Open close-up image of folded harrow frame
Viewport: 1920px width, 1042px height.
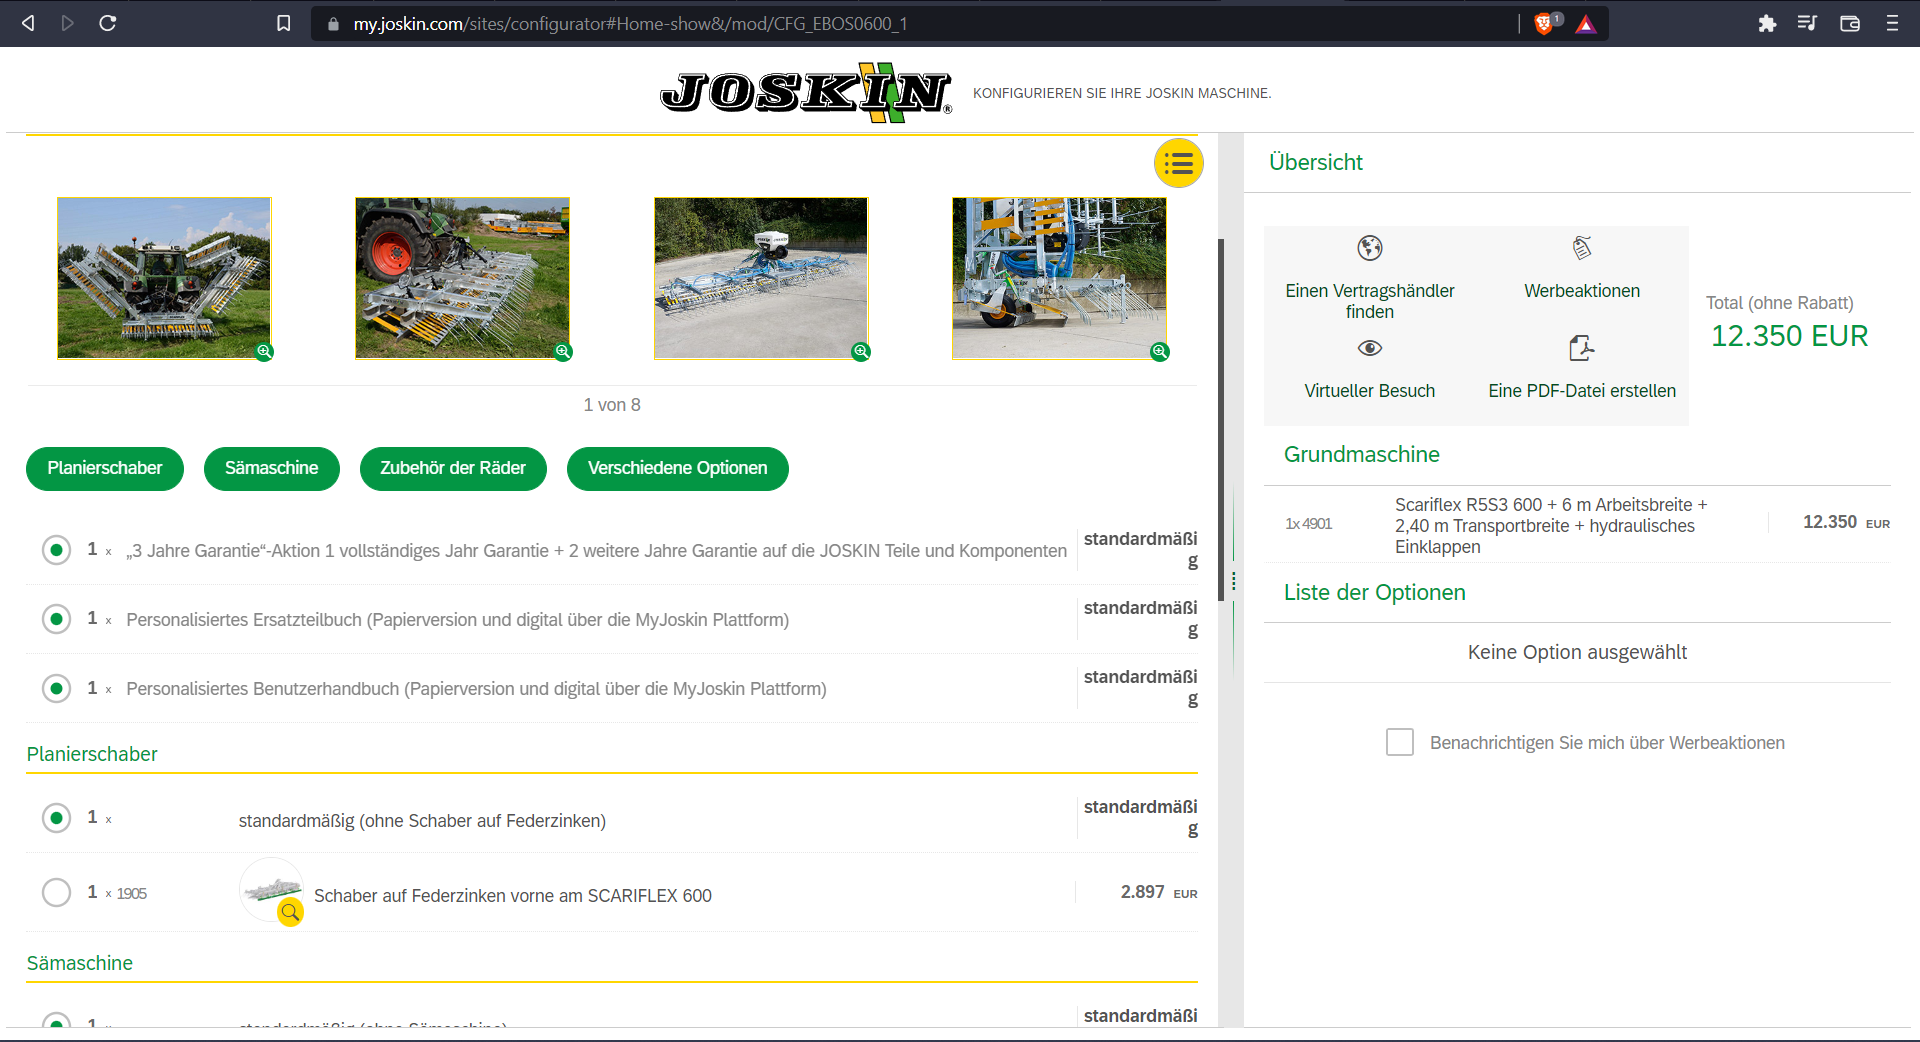1059,277
